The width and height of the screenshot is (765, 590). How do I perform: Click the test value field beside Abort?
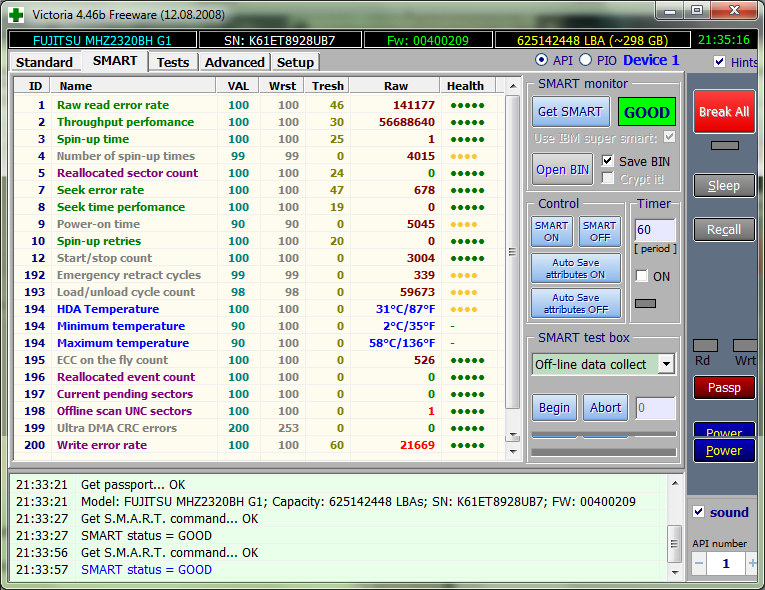coord(655,407)
